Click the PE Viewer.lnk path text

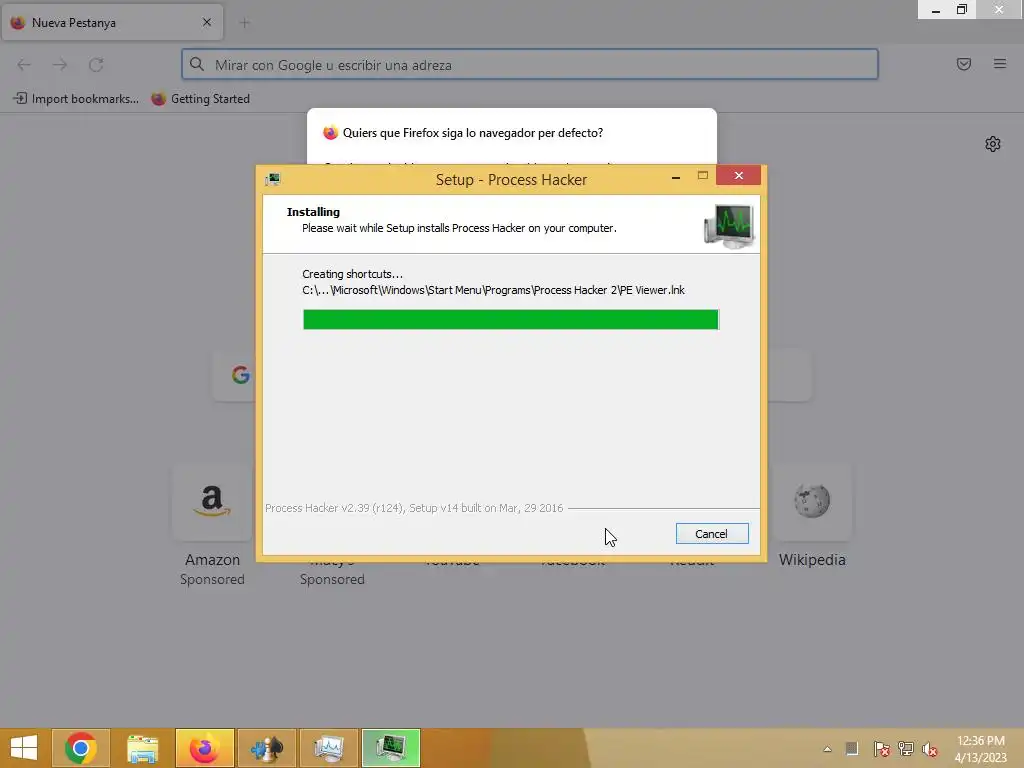pos(493,290)
